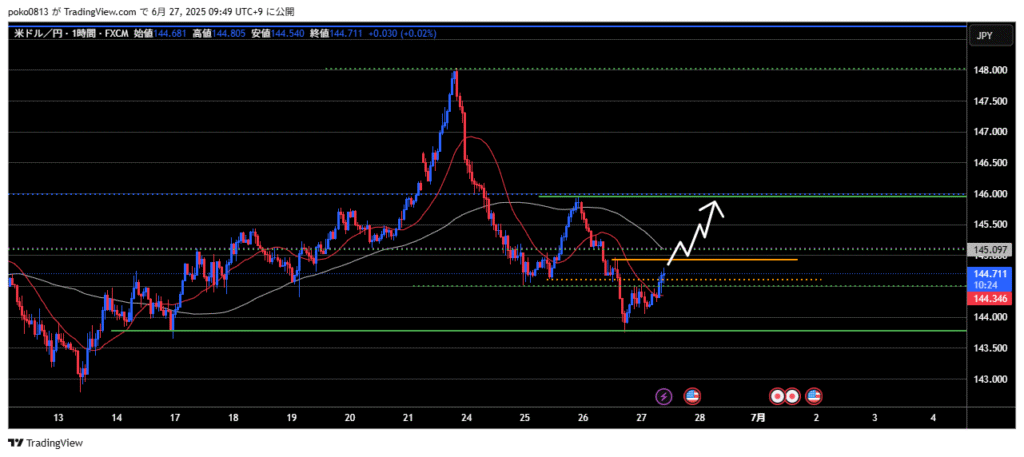This screenshot has width=1024, height=457.
Task: Click the 21 date label on time axis
Action: click(x=408, y=417)
